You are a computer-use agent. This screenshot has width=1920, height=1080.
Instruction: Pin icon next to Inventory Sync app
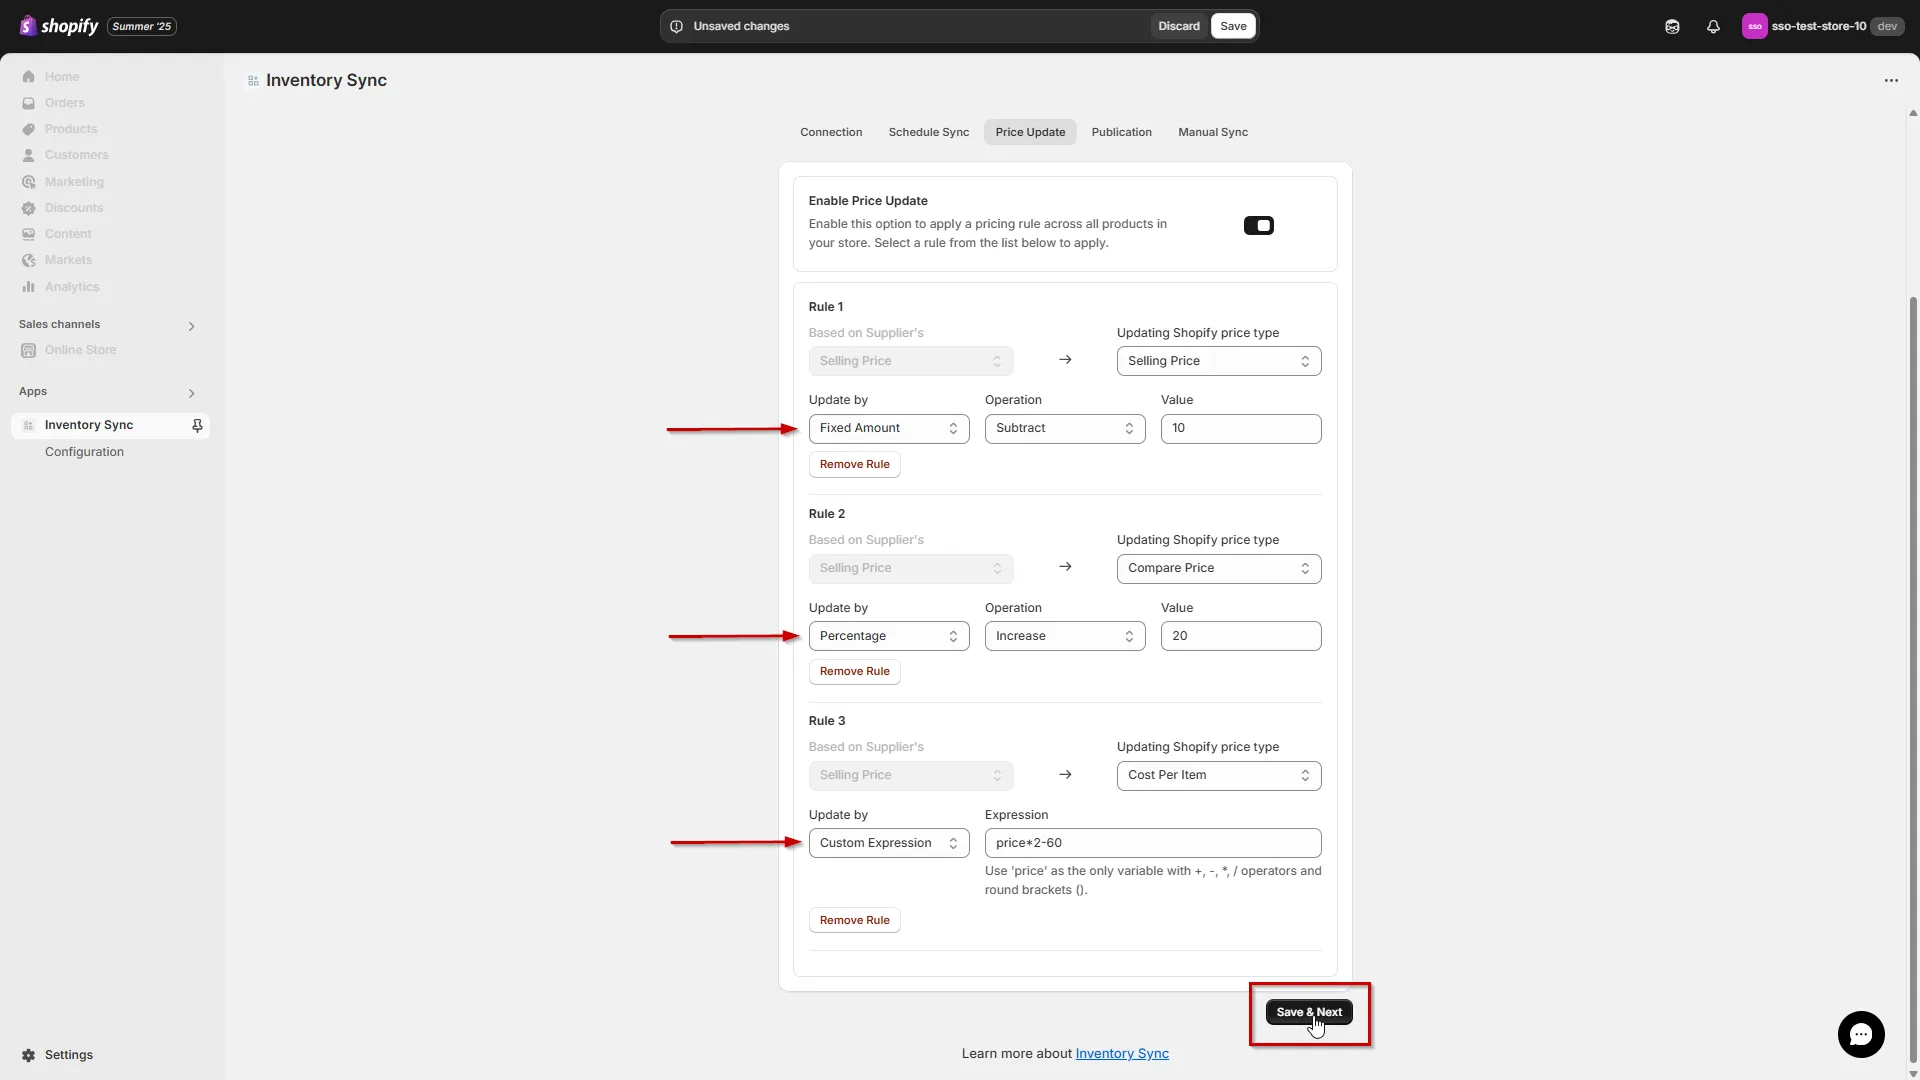point(197,426)
